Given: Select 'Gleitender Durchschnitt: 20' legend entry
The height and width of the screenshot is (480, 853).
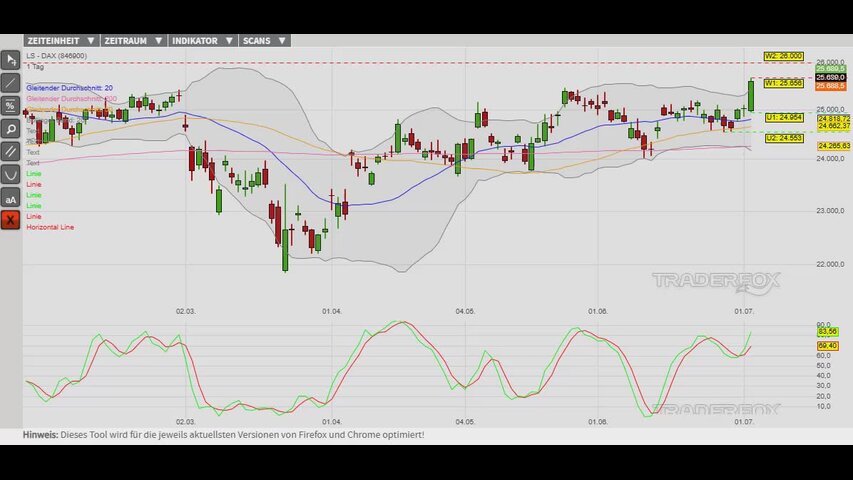Looking at the screenshot, I should coord(70,88).
